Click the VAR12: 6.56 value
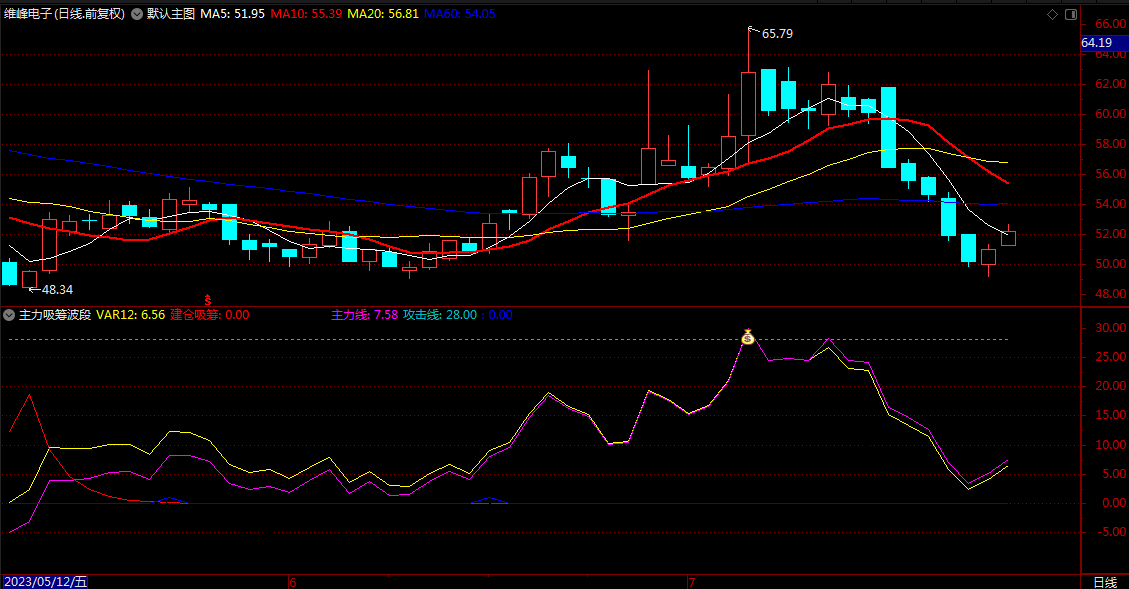The image size is (1129, 589). [130, 315]
